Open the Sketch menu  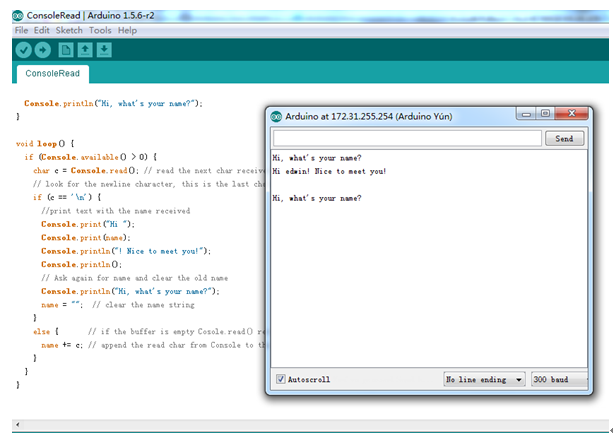[x=69, y=30]
